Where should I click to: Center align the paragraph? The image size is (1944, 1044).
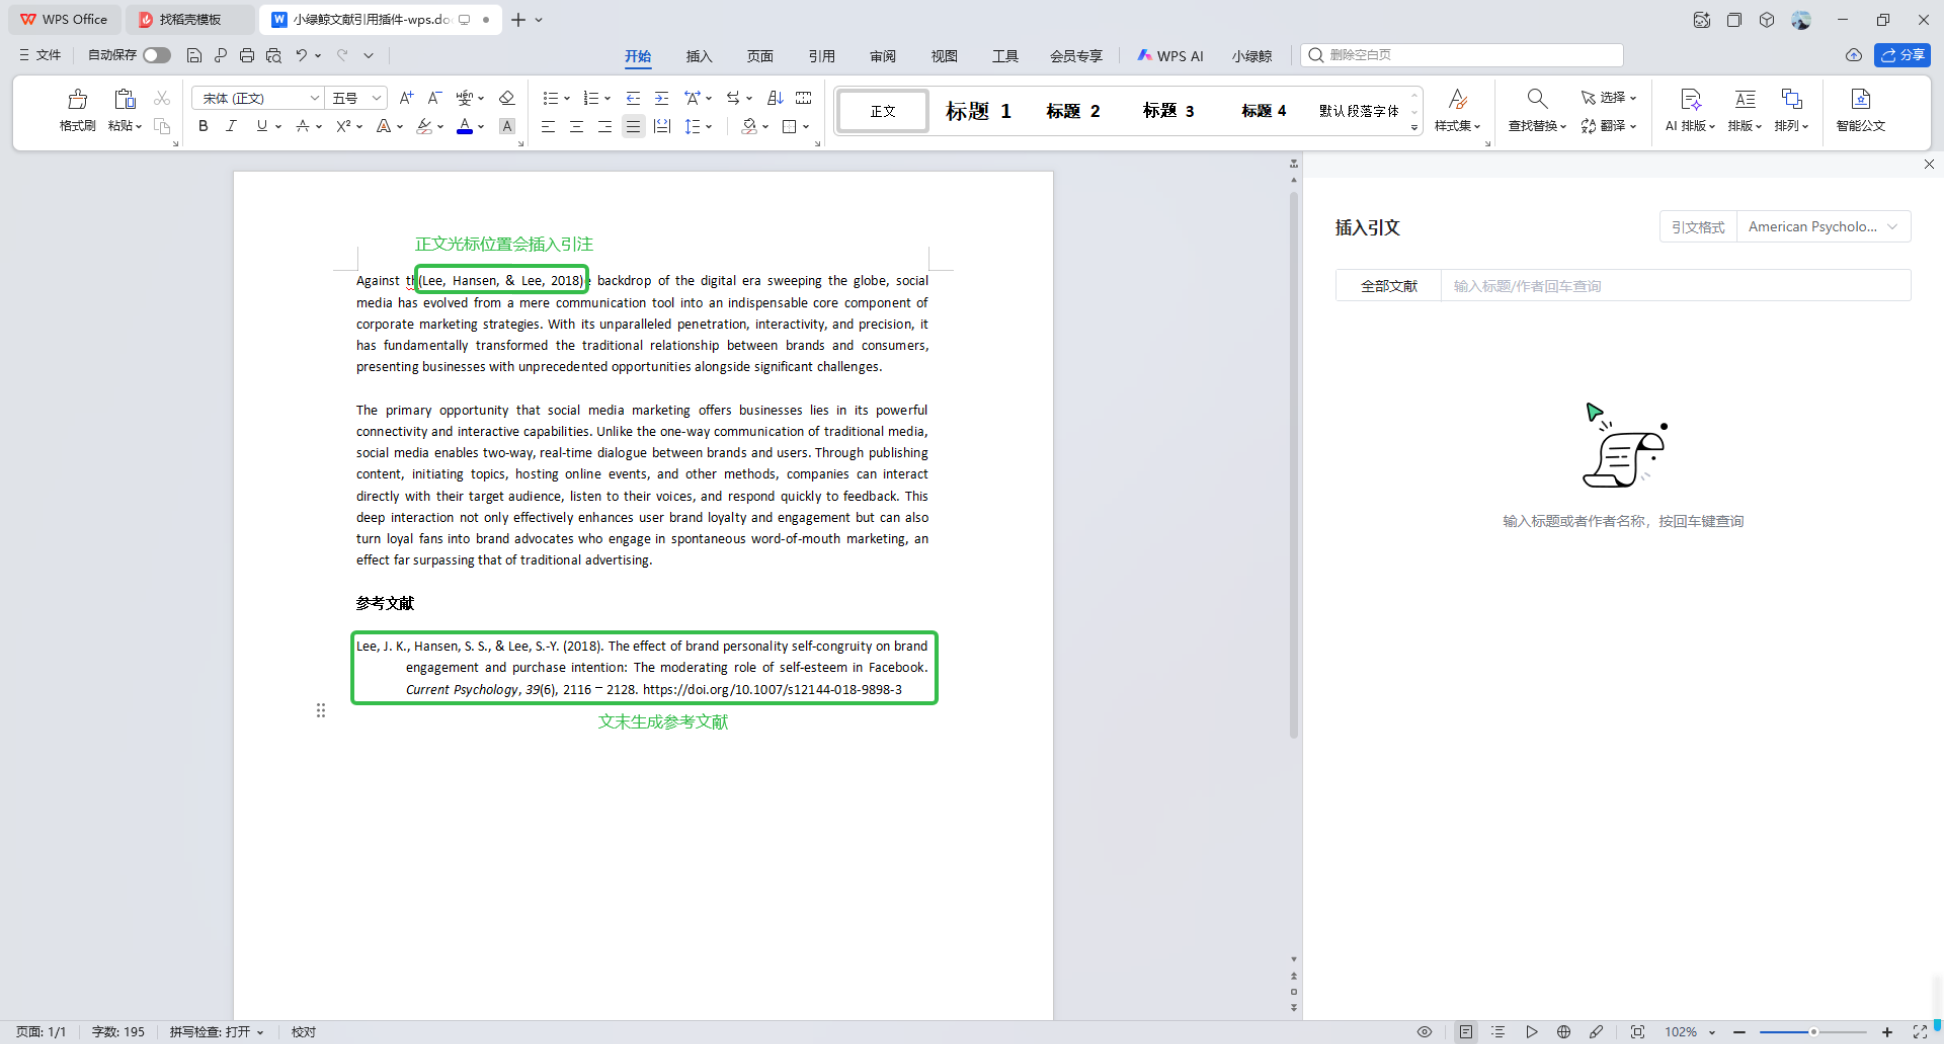[x=576, y=127]
